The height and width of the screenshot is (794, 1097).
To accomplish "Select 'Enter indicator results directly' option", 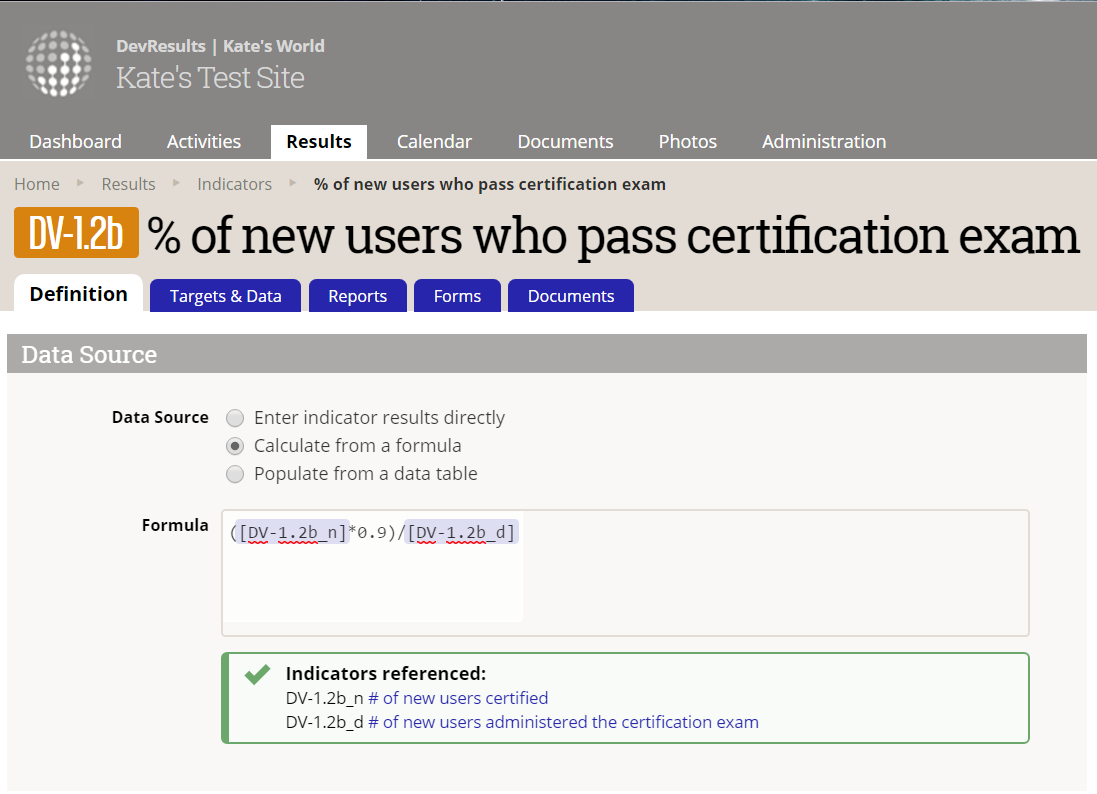I will (235, 418).
